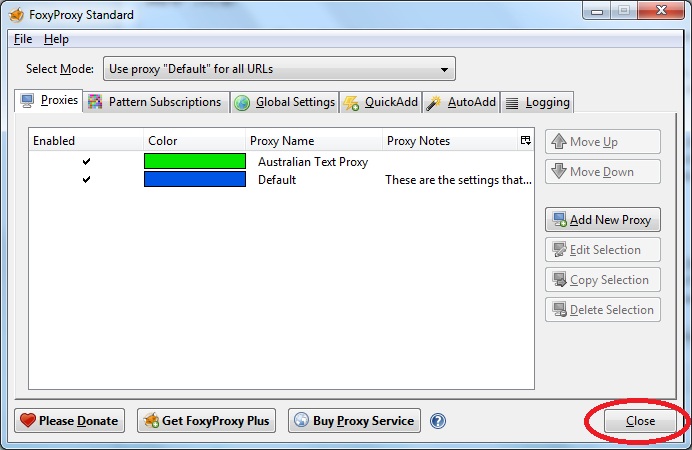Open the Global Settings tab
Screen dimensions: 692x450
(285, 102)
